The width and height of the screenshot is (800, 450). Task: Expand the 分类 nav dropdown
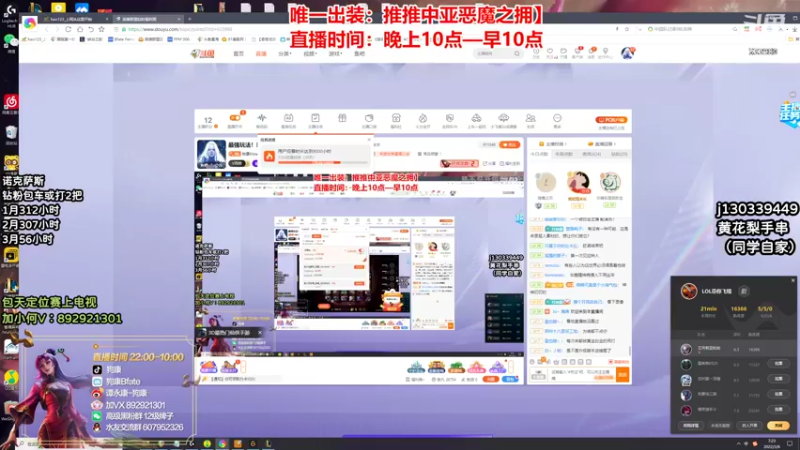click(x=284, y=54)
